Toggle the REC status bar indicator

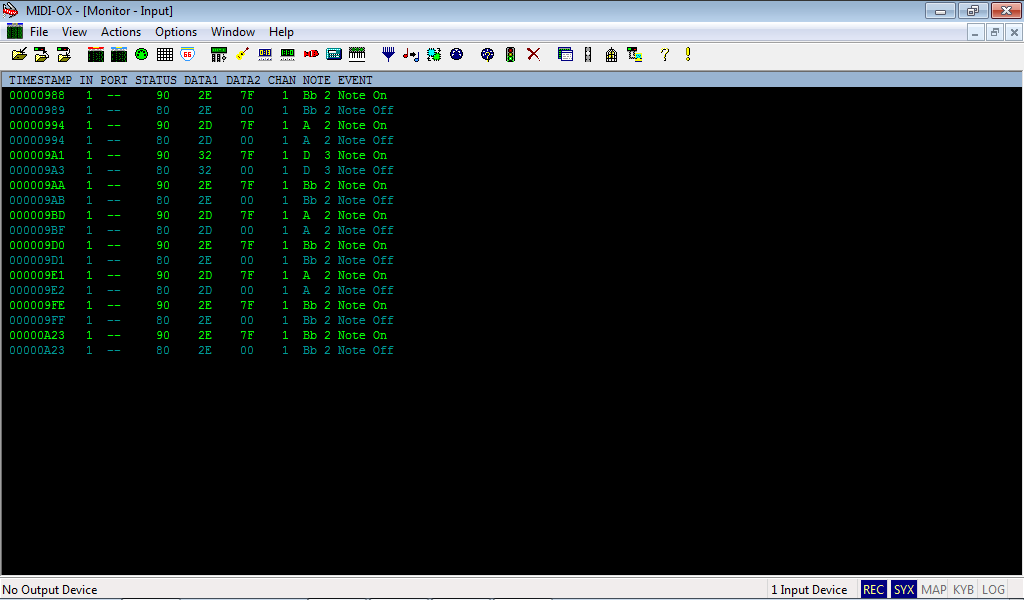pyautogui.click(x=873, y=590)
